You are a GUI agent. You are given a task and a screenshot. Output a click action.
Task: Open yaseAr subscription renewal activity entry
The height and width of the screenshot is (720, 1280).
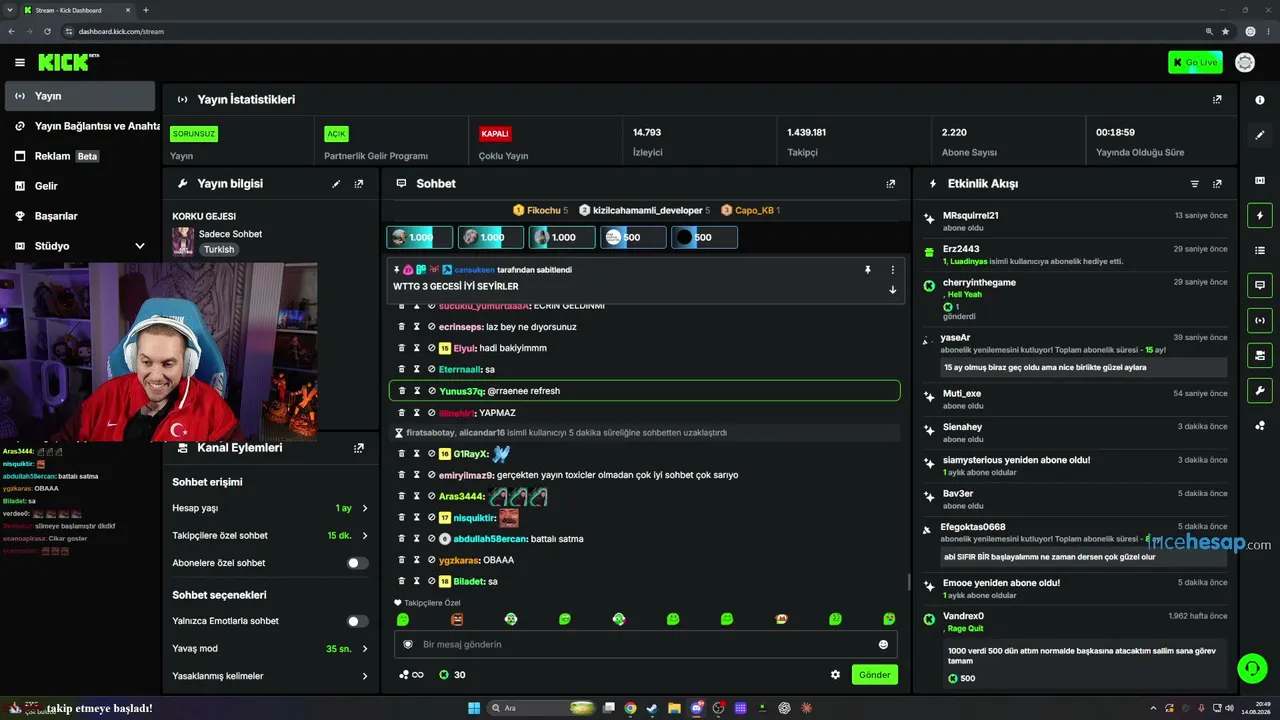(x=1076, y=354)
